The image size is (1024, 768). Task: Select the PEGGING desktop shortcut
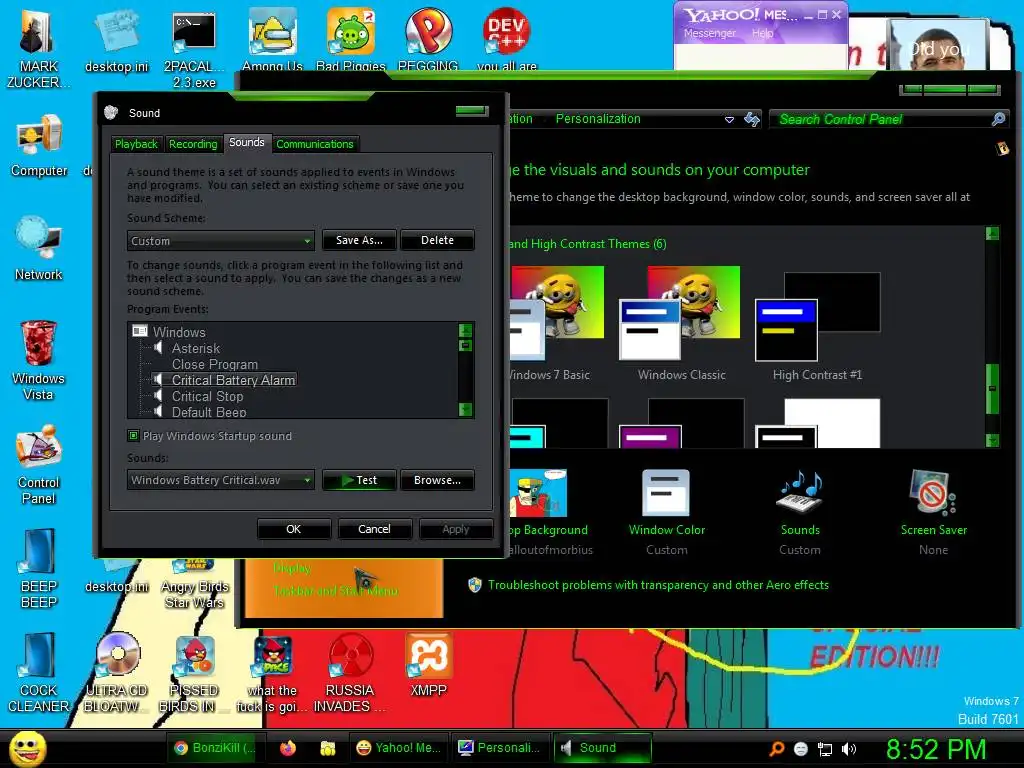428,40
